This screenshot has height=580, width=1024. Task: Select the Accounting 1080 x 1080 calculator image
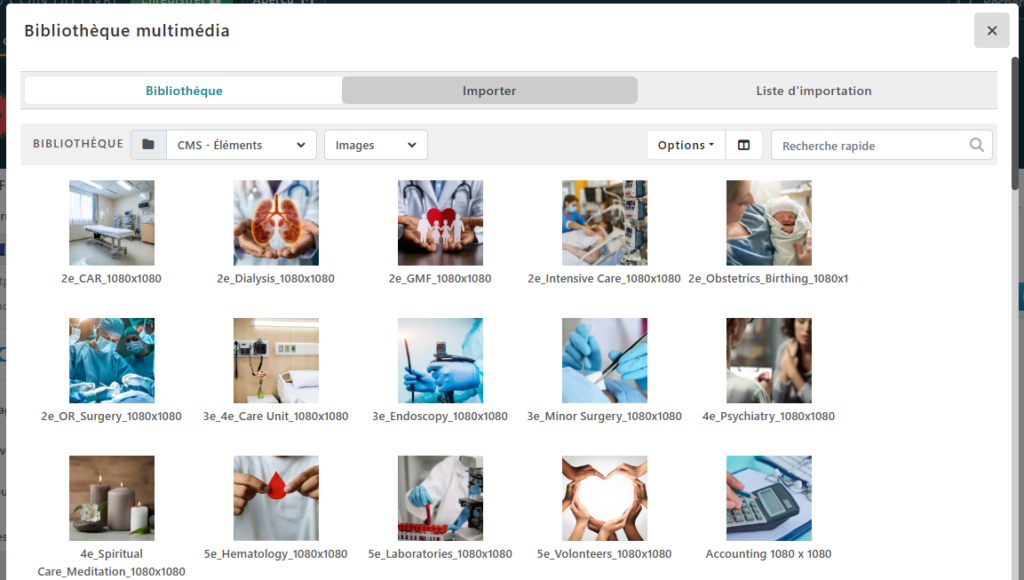[768, 498]
